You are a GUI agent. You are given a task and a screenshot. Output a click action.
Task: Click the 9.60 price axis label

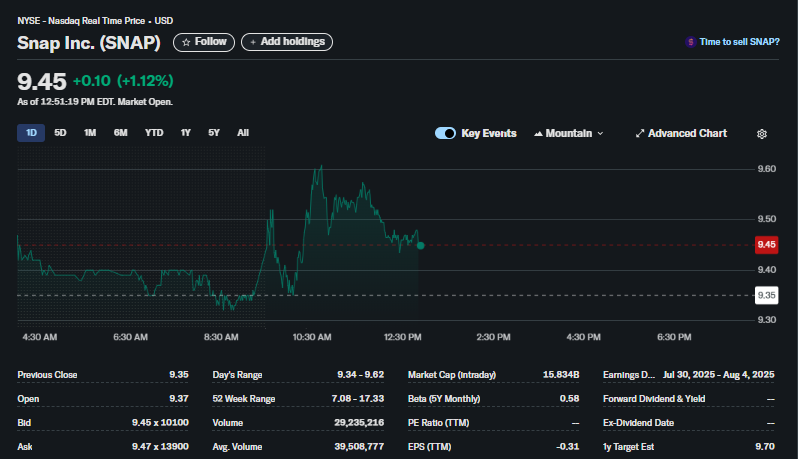[766, 169]
